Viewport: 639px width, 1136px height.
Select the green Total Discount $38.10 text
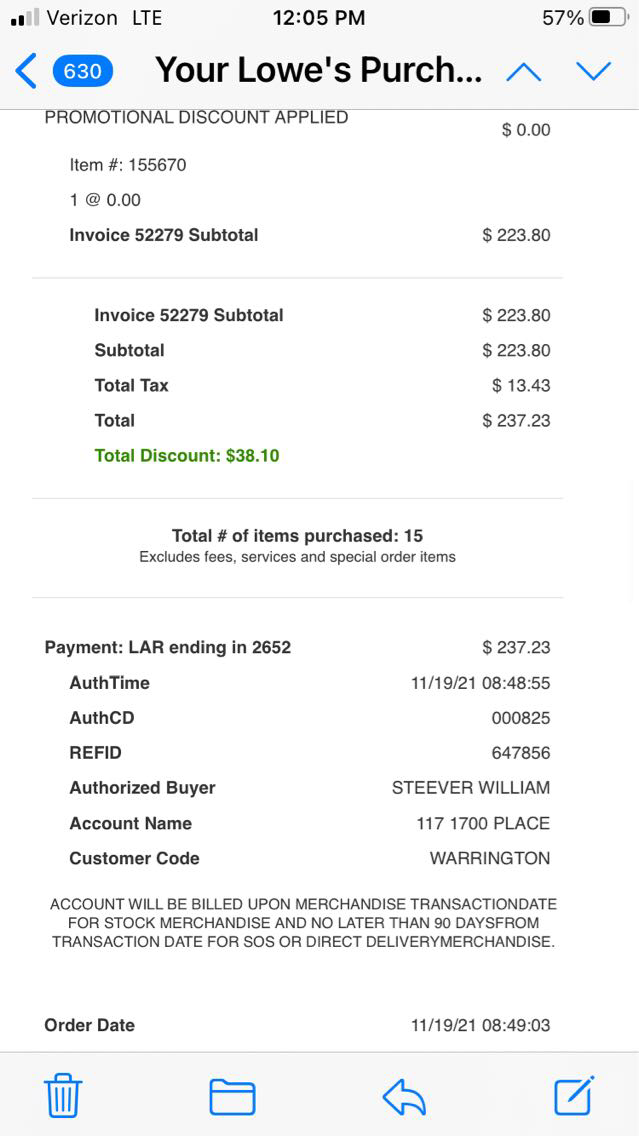pos(187,456)
